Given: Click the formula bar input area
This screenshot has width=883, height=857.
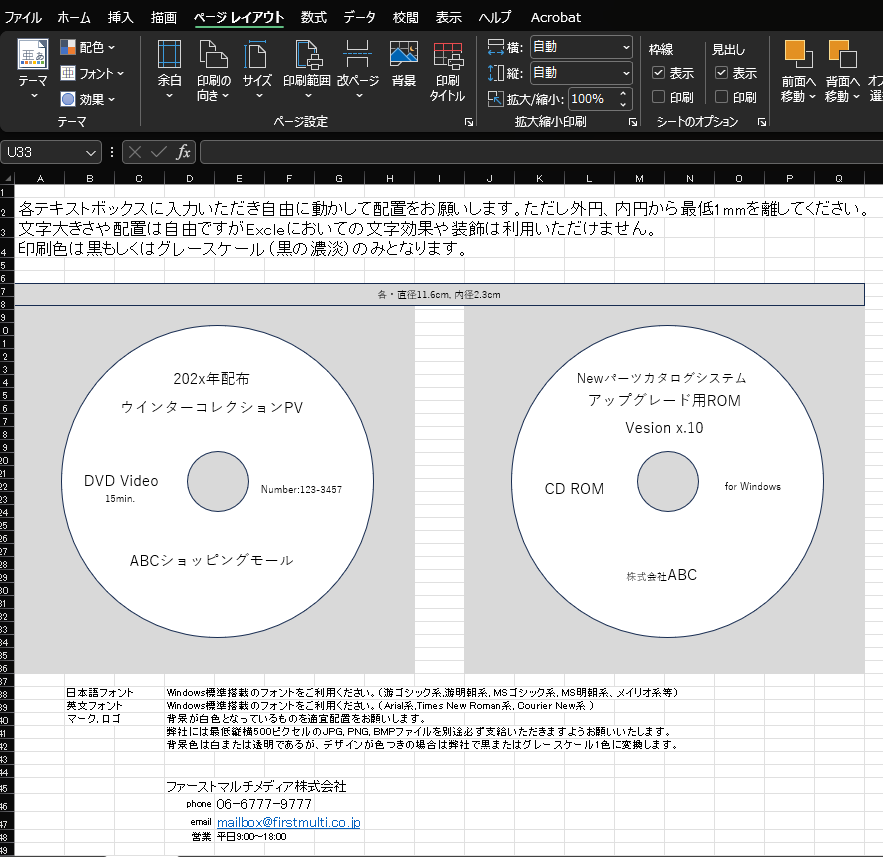Looking at the screenshot, I should (541, 152).
